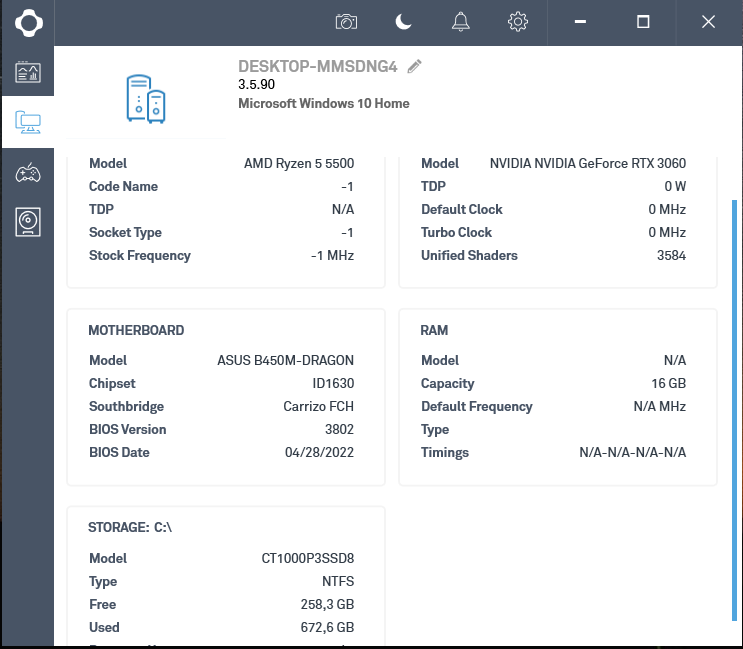743x649 pixels.
Task: Open notifications bell icon
Action: (461, 22)
